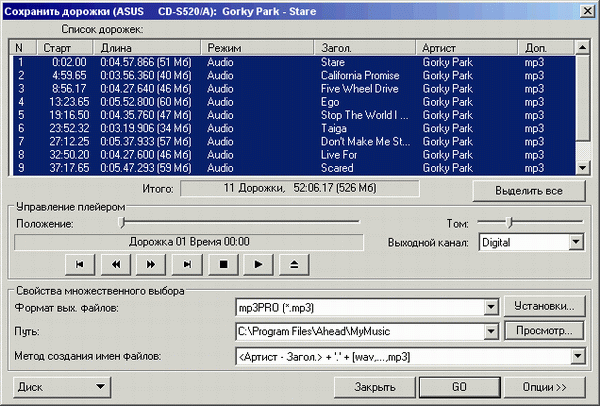
Task: Rewind the current track
Action: click(x=116, y=264)
